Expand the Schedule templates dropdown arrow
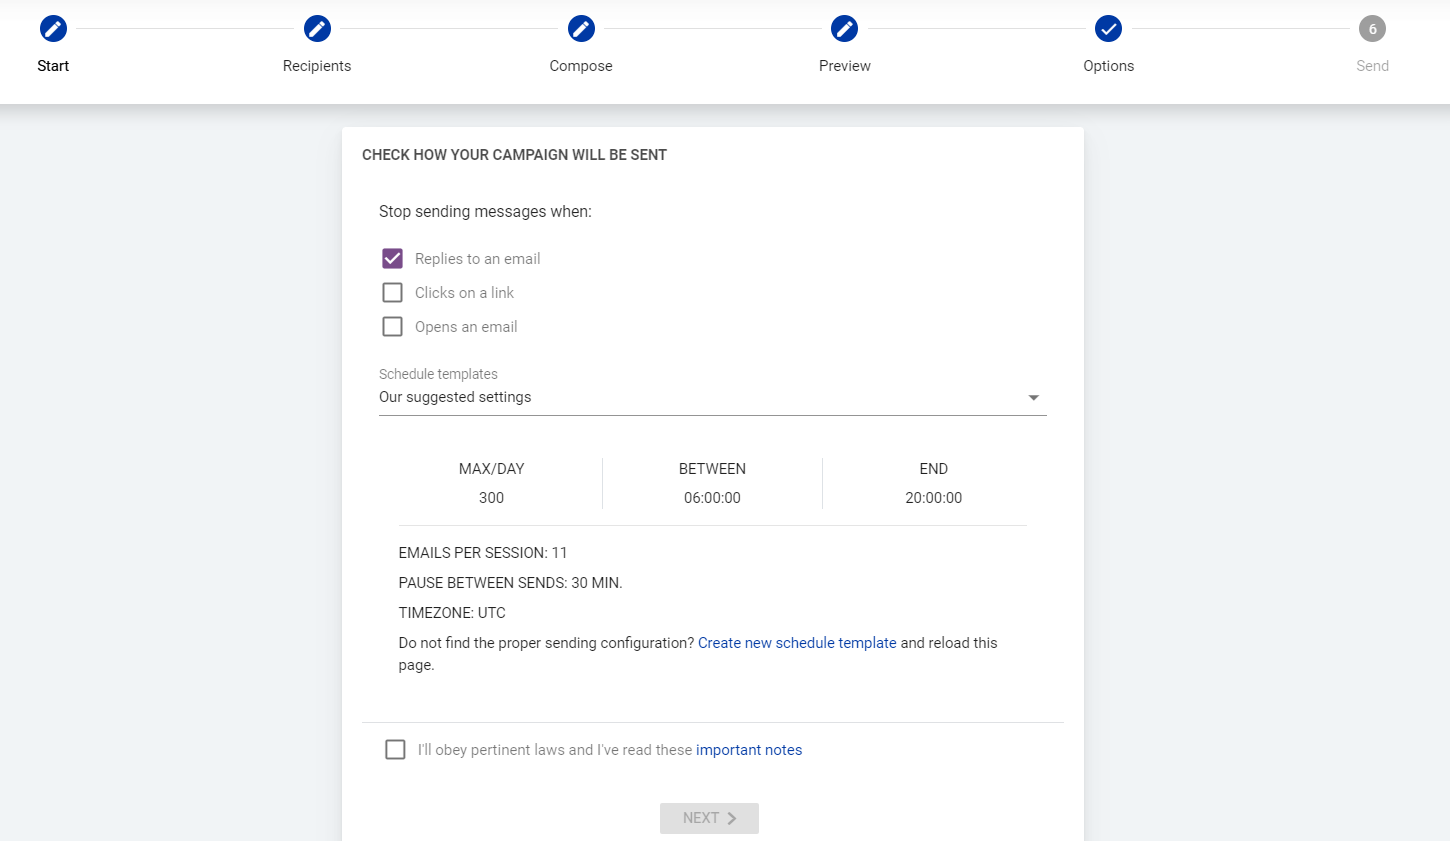Image resolution: width=1450 pixels, height=841 pixels. click(1033, 398)
